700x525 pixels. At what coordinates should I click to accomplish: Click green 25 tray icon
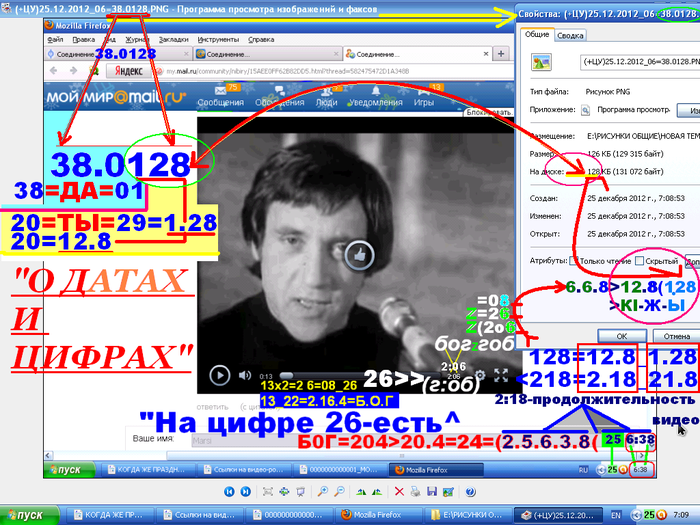pyautogui.click(x=650, y=515)
